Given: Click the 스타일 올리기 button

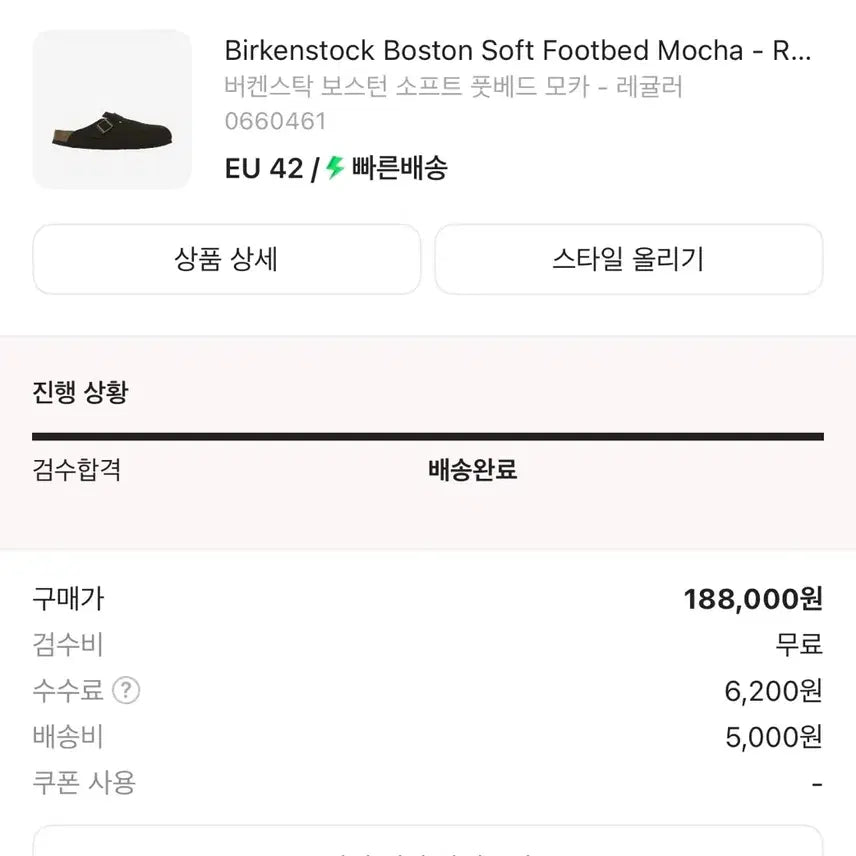Looking at the screenshot, I should (x=628, y=260).
